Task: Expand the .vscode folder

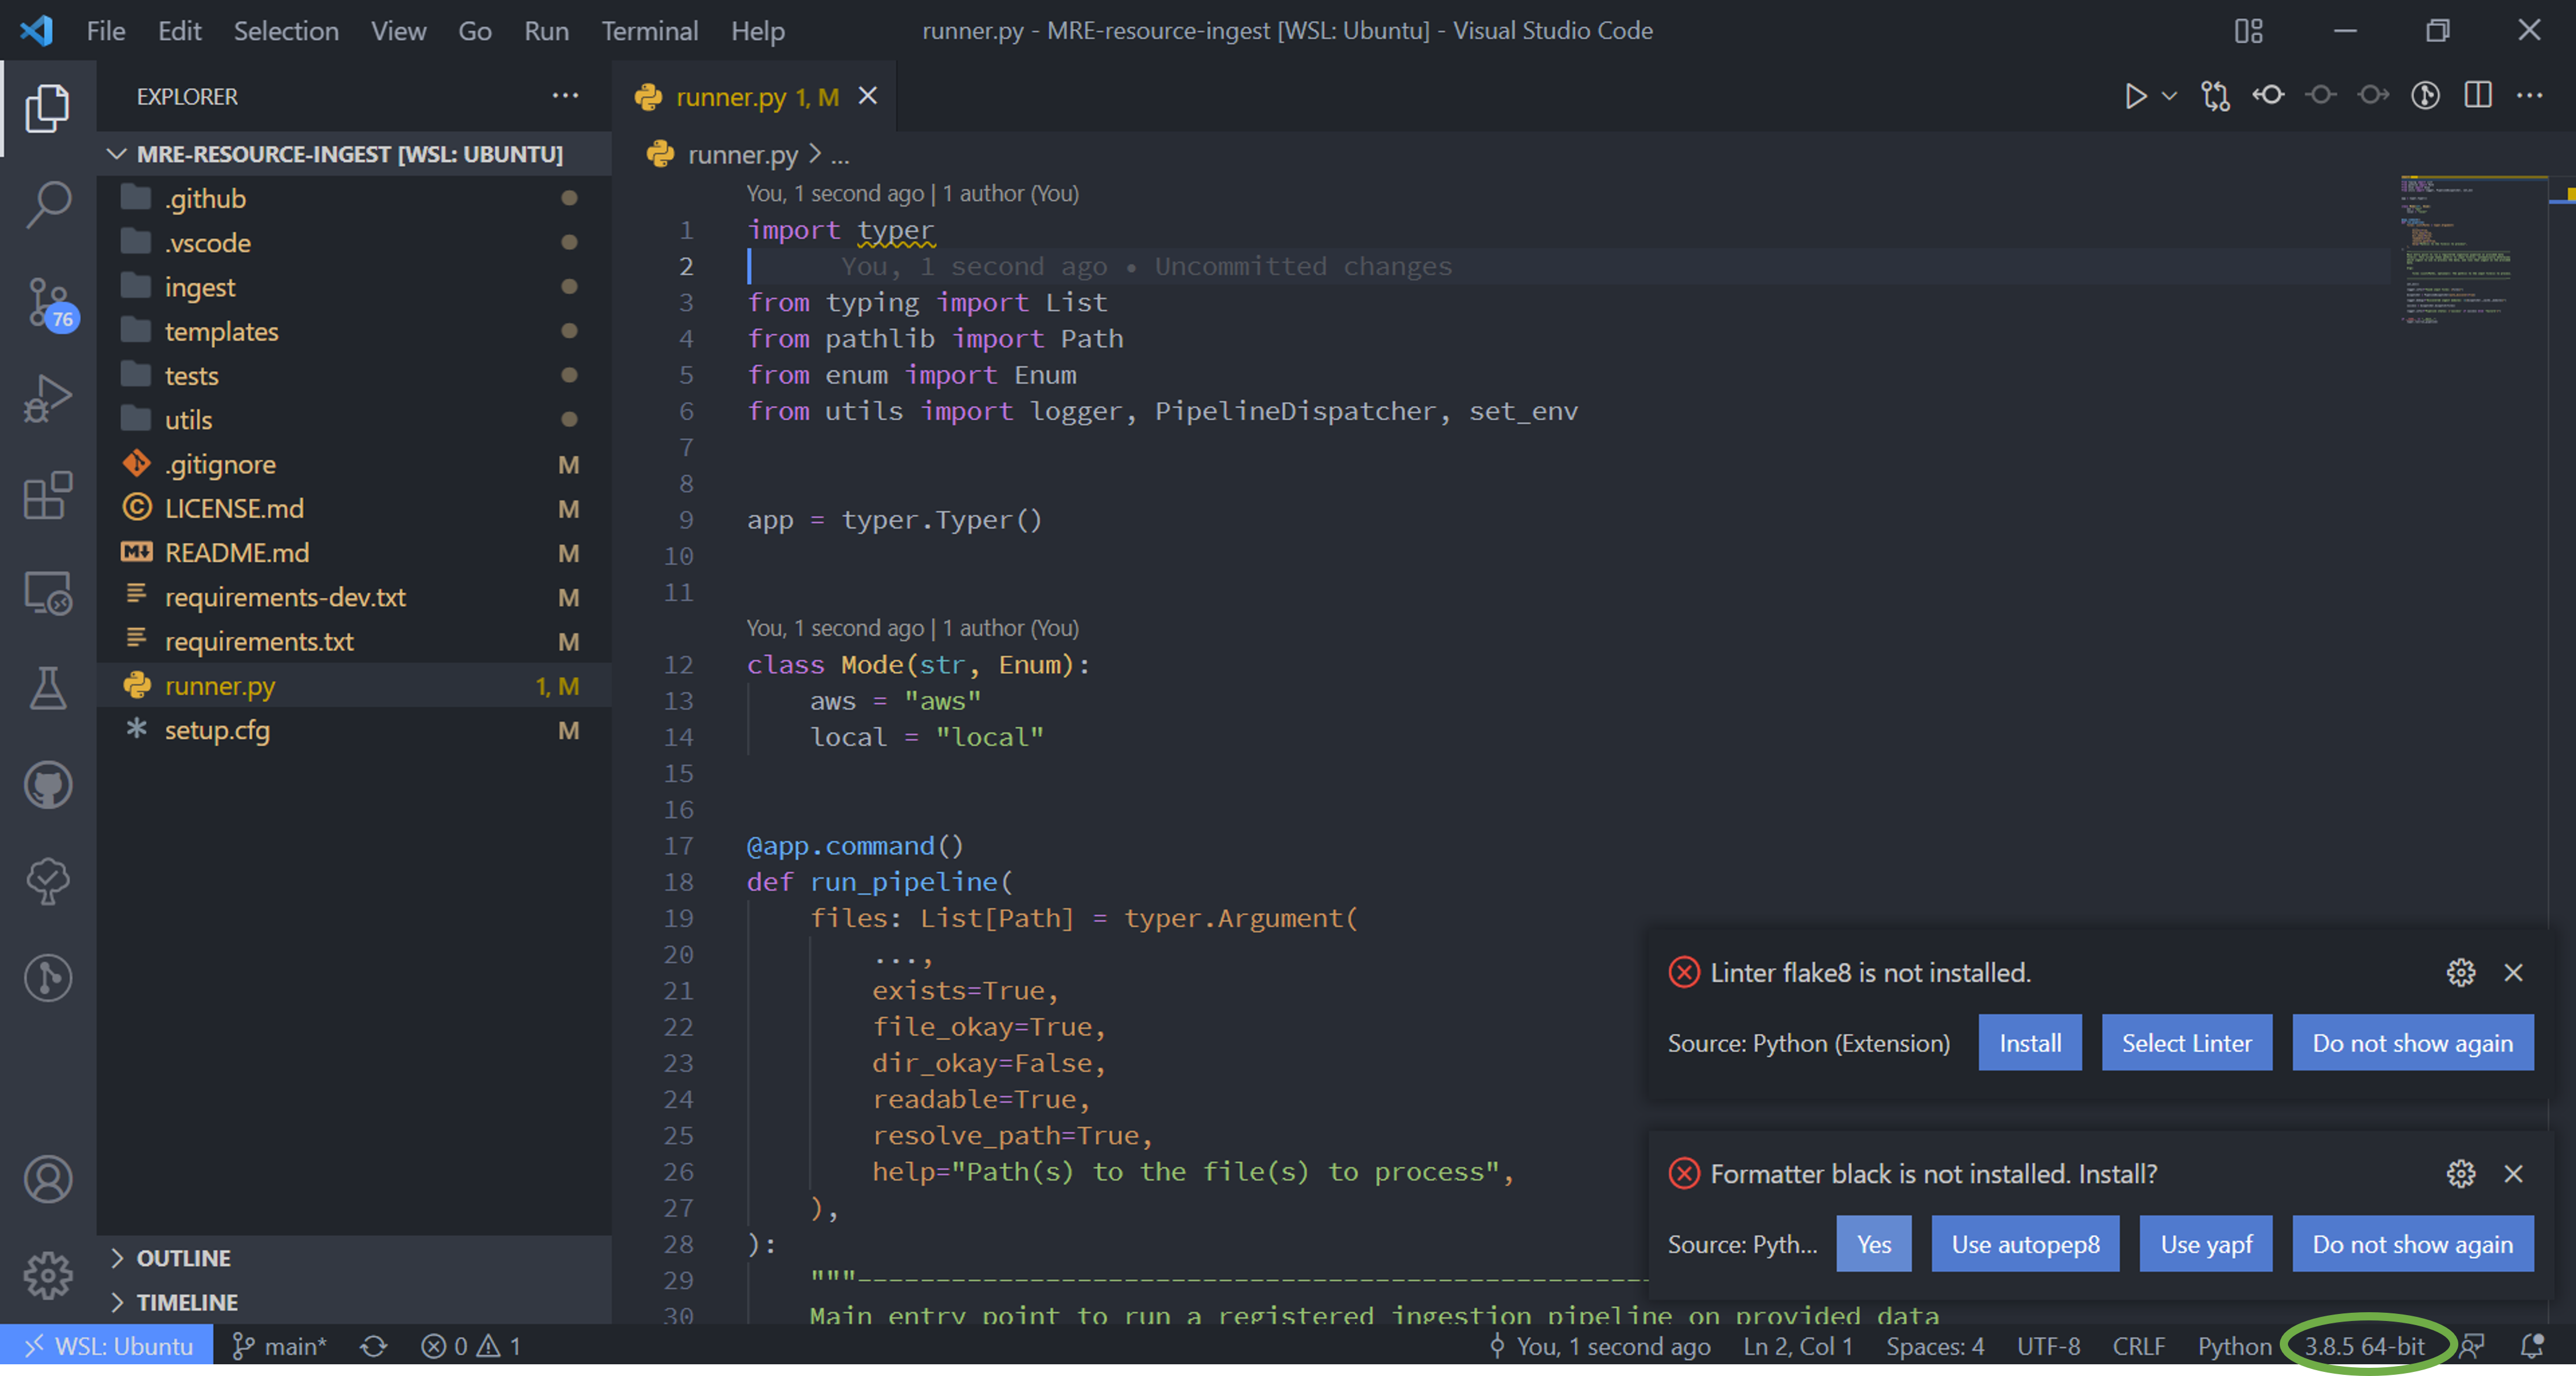Action: click(354, 243)
